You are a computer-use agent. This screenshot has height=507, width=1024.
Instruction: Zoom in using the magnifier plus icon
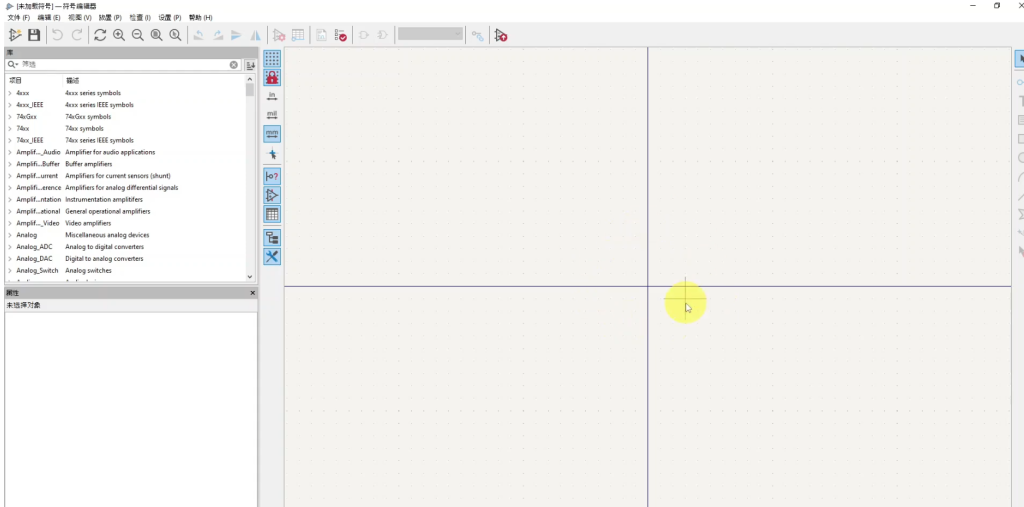(119, 35)
